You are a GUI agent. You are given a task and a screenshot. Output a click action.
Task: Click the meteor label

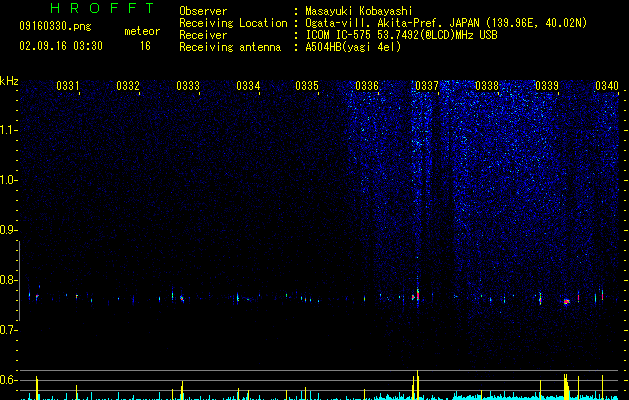point(142,31)
